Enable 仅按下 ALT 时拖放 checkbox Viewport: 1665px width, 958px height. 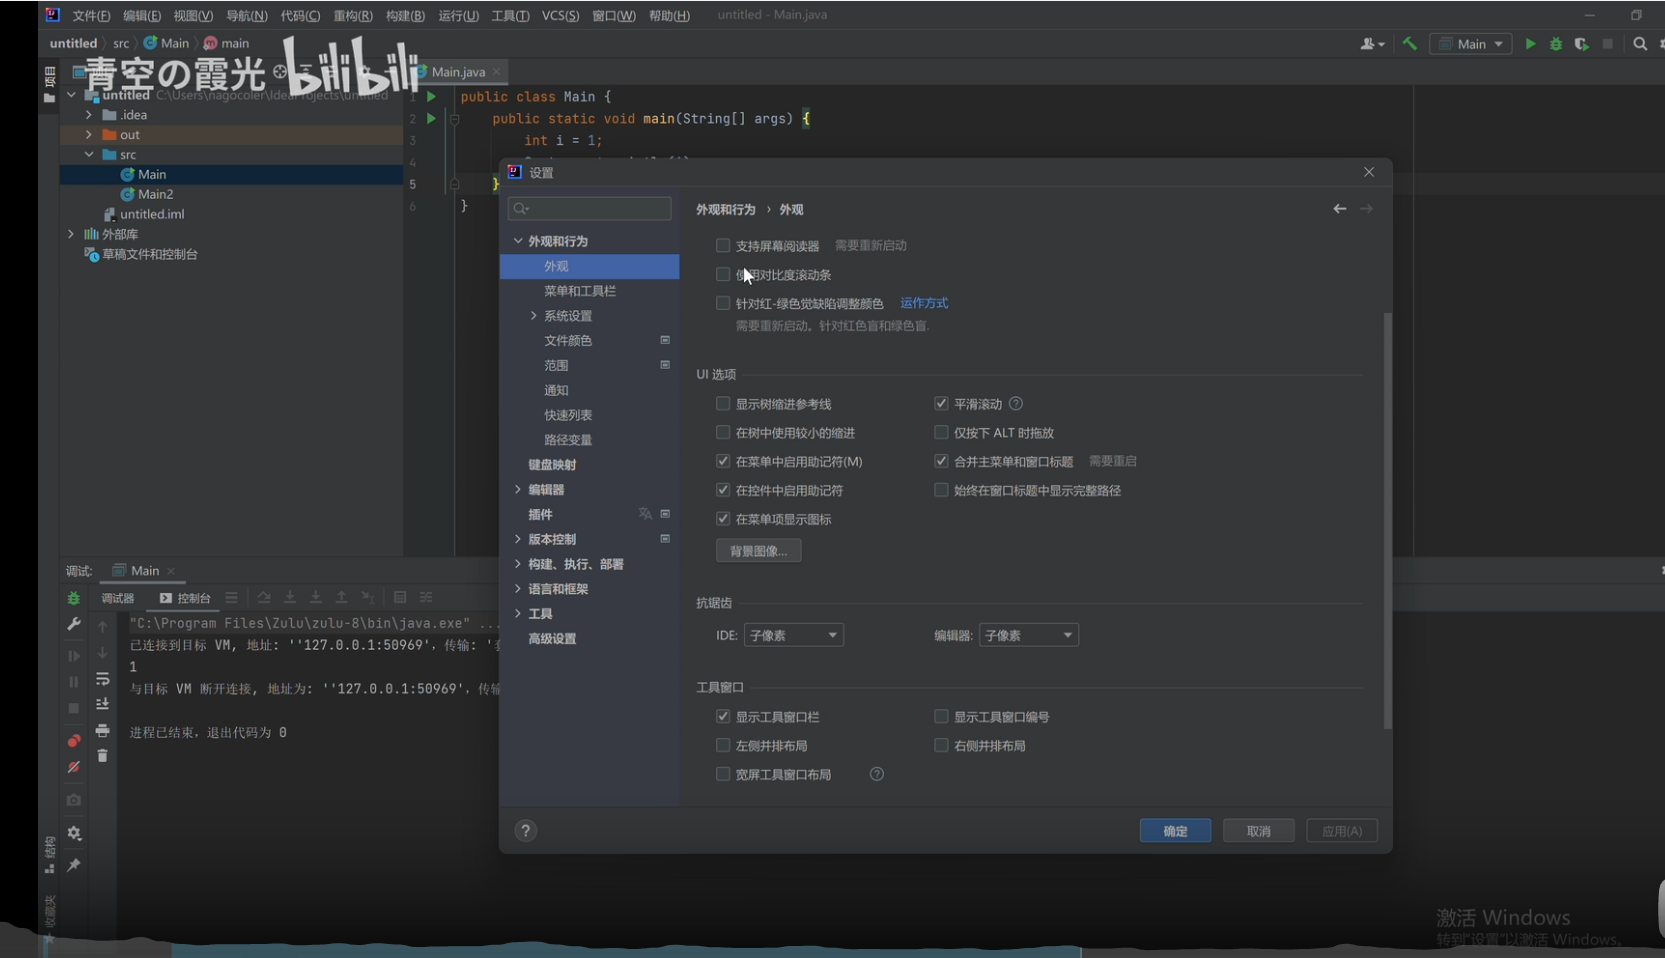941,433
